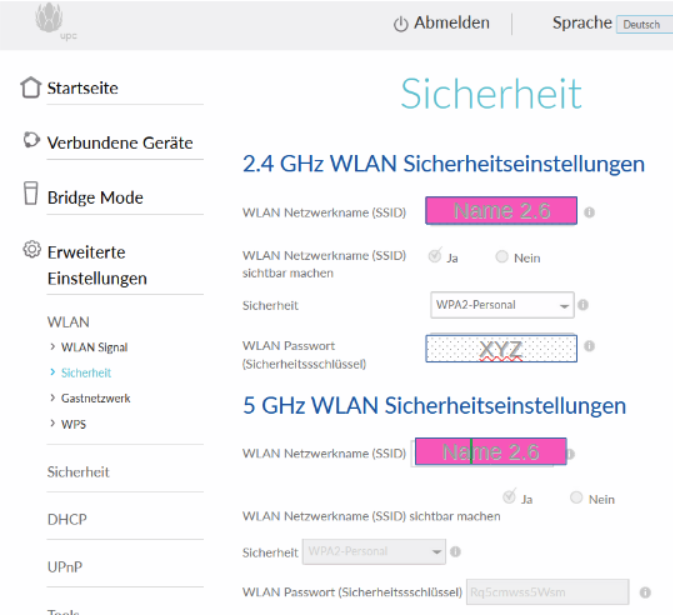The height and width of the screenshot is (615, 673).
Task: Click the Bridge Mode icon
Action: (32, 196)
